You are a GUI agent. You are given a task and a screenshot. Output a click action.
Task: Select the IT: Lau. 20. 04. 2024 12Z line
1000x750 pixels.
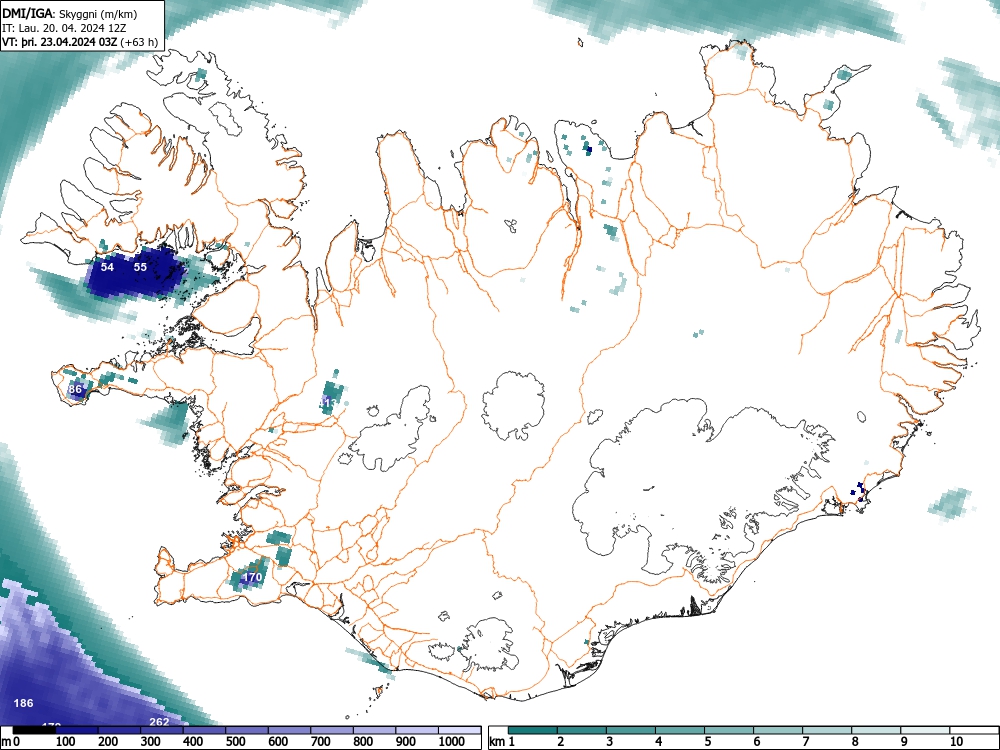tap(66, 27)
